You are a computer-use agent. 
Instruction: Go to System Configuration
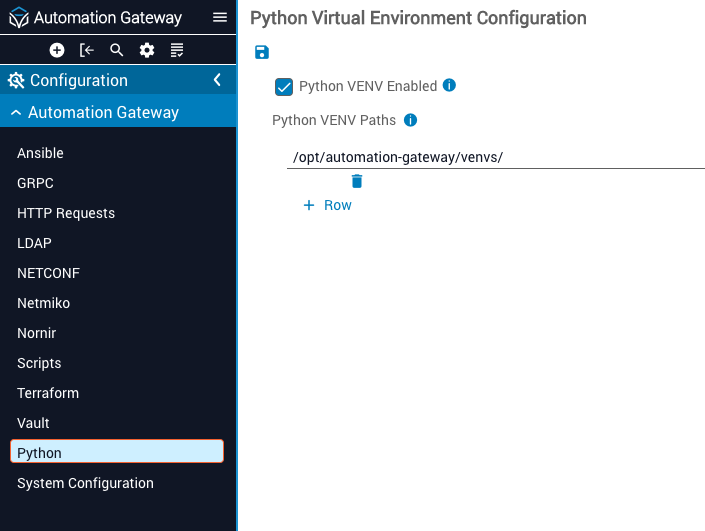(85, 483)
